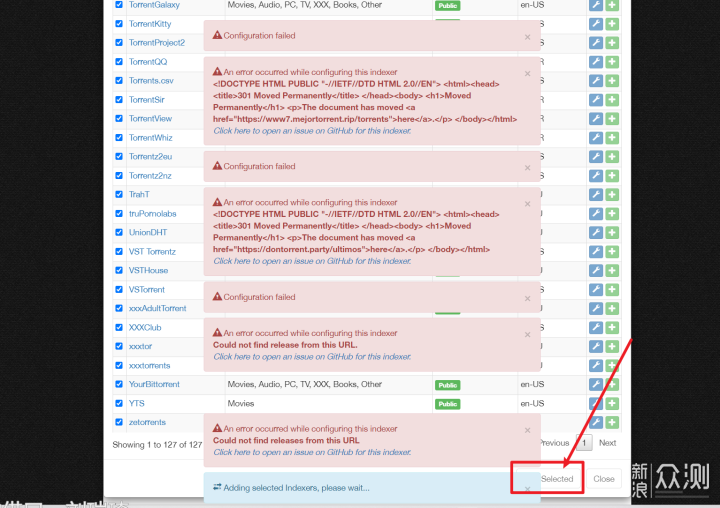Click the Public badge on YTS row
Image resolution: width=720 pixels, height=508 pixels.
pos(448,404)
